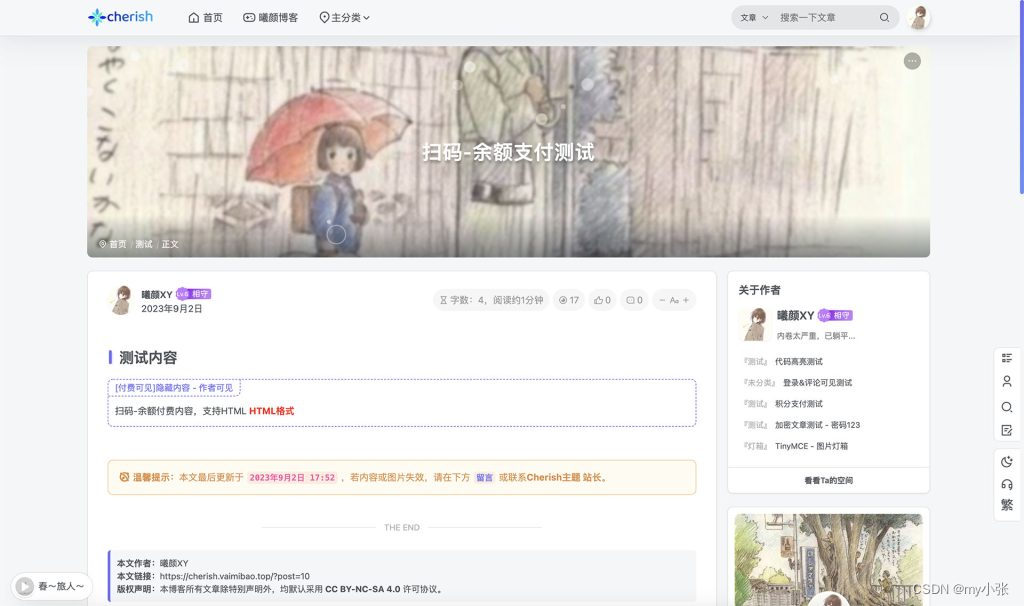Click Cherish主题 站长 contact link in notice

[564, 477]
